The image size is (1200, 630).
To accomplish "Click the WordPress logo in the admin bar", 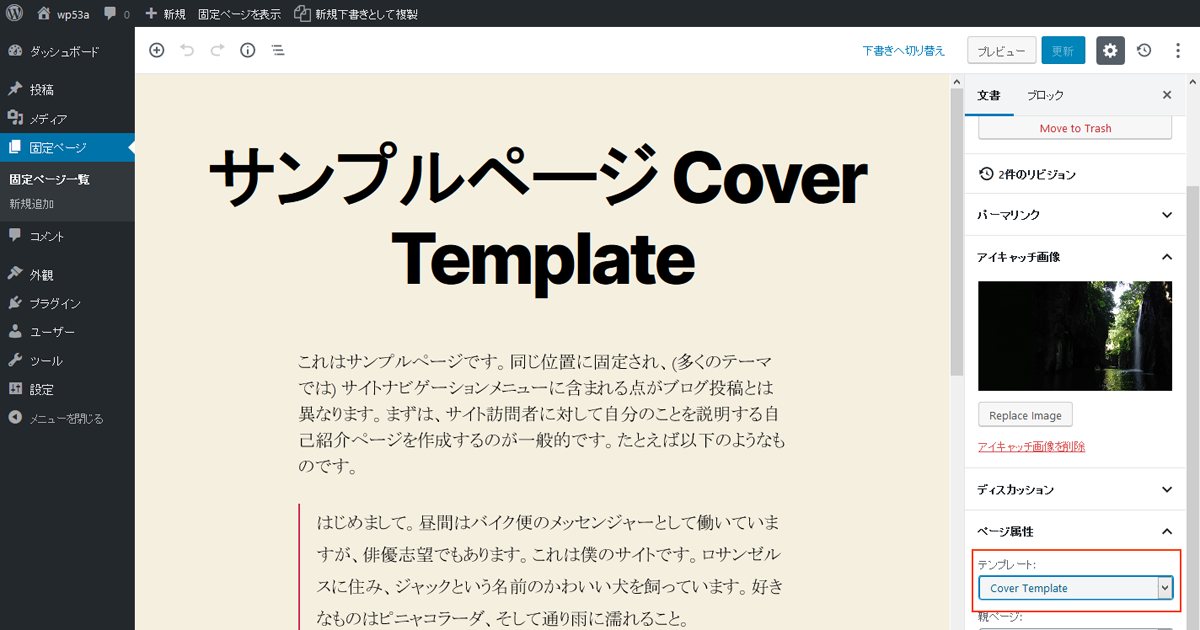I will [11, 13].
